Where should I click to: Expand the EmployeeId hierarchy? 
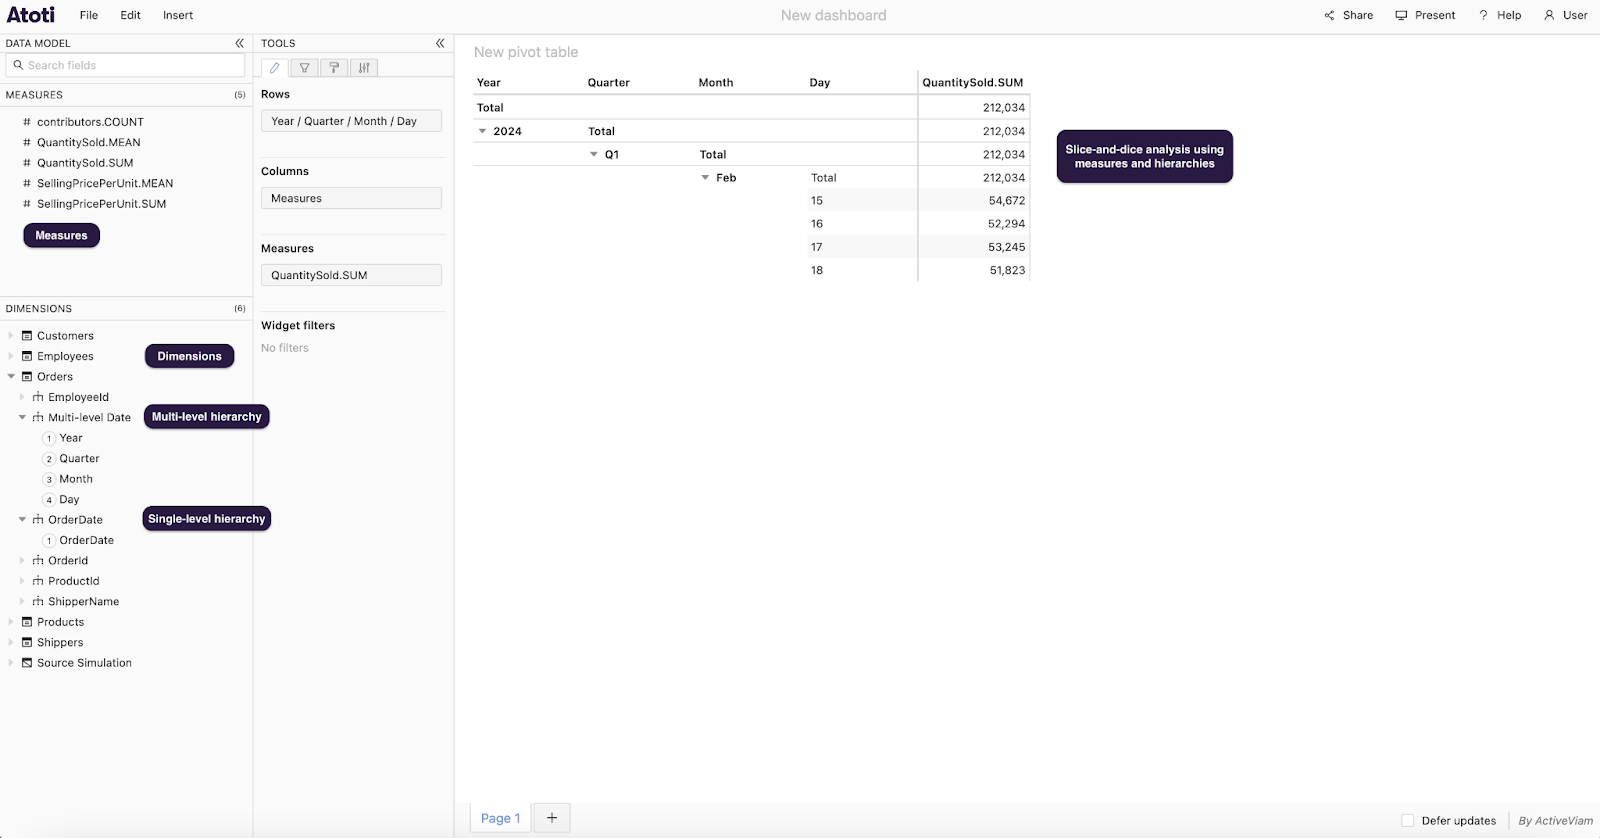pos(22,397)
